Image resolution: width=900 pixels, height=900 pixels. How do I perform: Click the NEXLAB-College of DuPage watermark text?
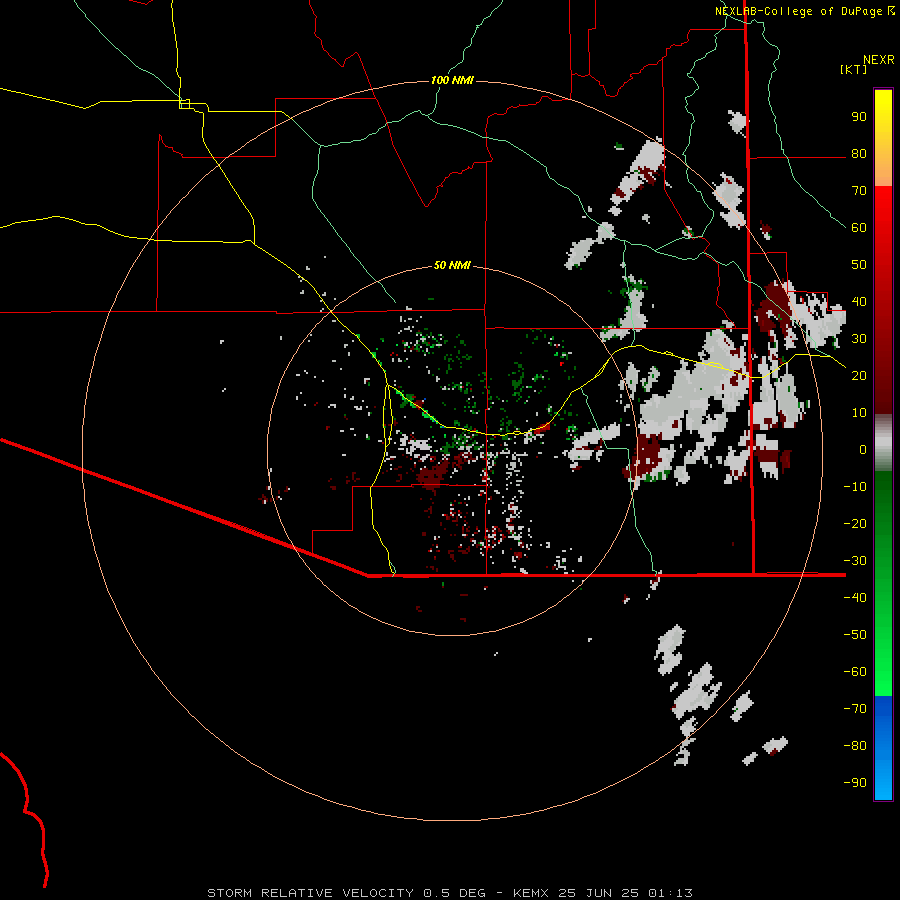pos(798,11)
